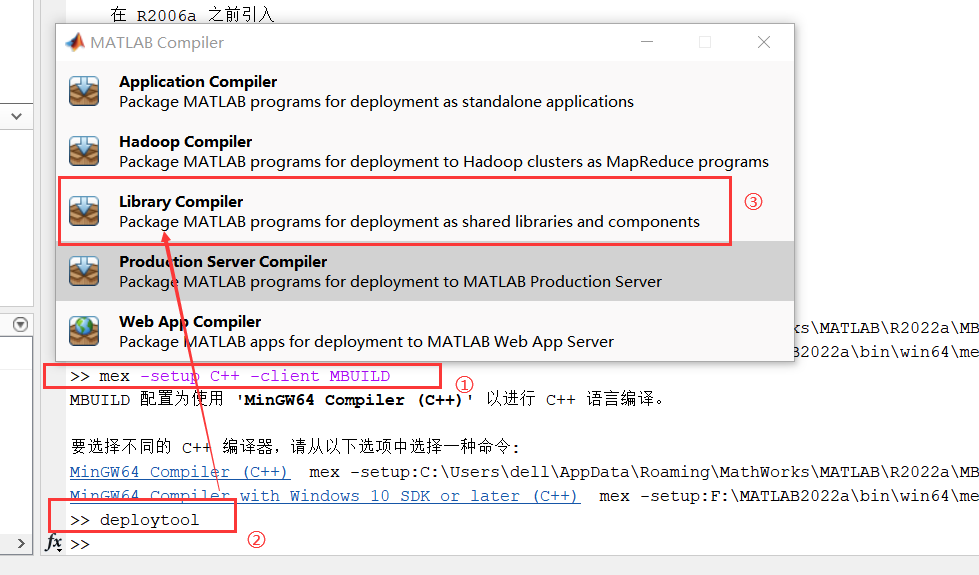Click the Library Compiler package icon

[x=84, y=211]
